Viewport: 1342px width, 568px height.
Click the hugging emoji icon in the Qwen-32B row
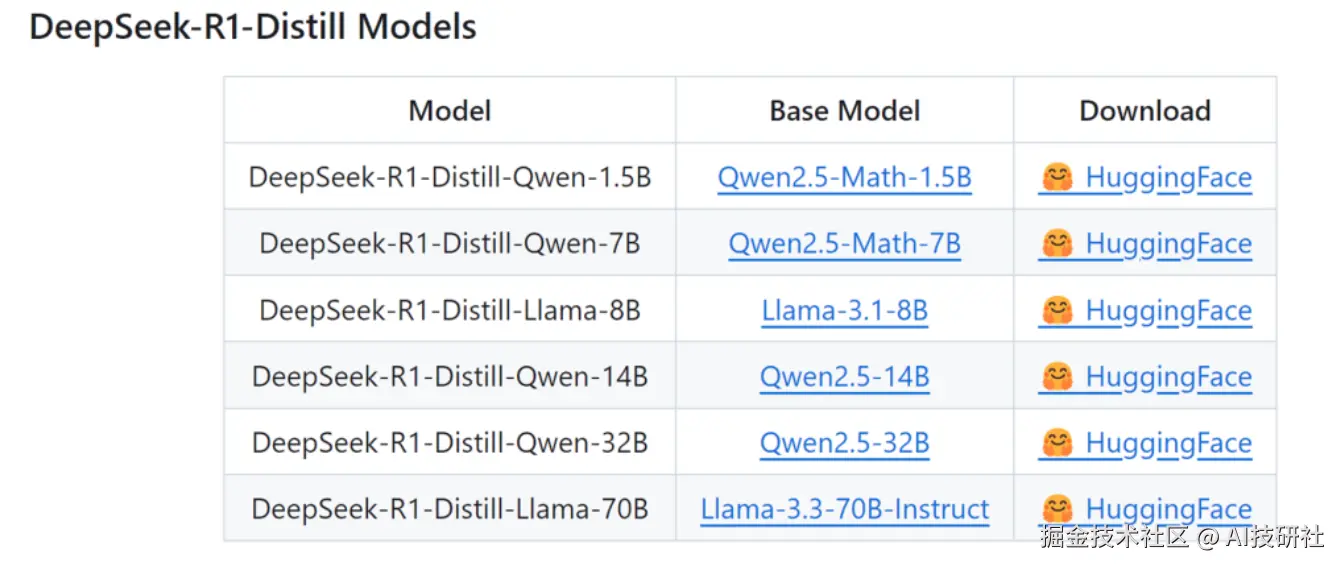click(1057, 443)
